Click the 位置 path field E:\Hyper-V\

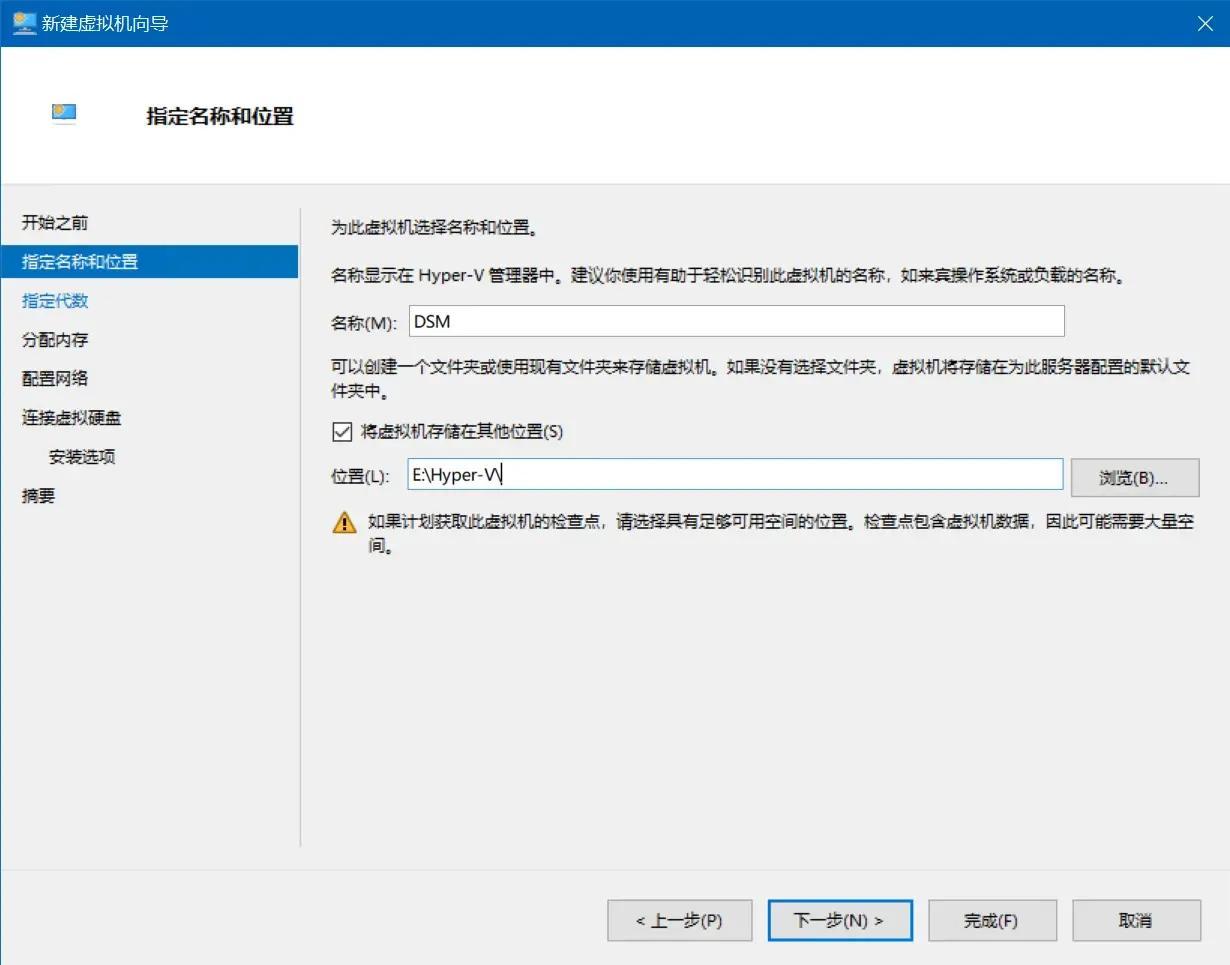(x=736, y=475)
